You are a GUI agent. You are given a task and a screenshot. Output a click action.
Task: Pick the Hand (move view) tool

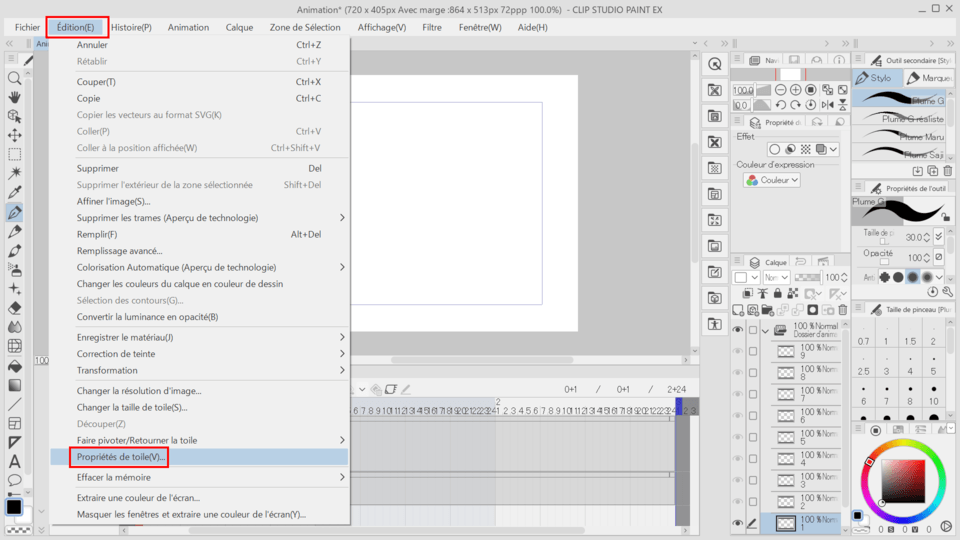[15, 97]
